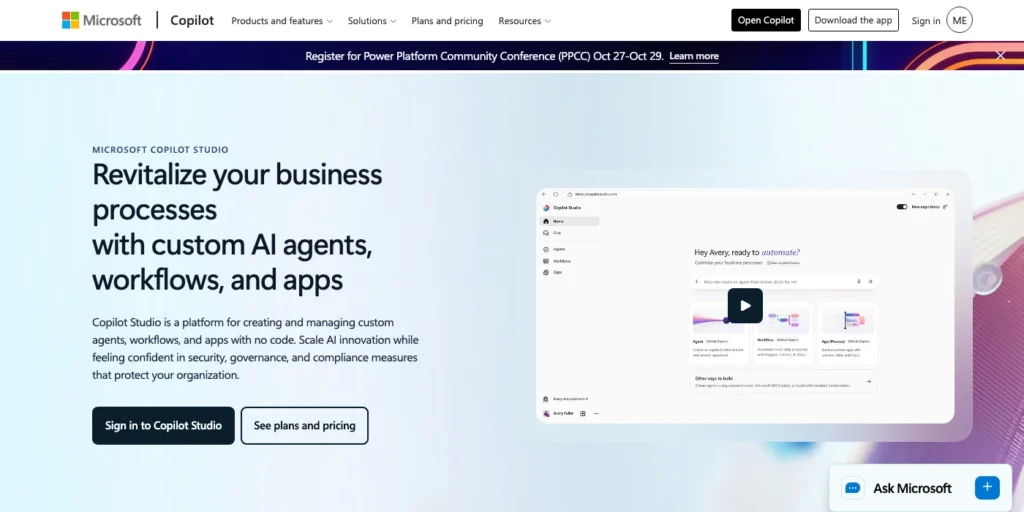Screen dimensions: 1024x512
Task: Dismiss the PPCC conference banner
Action: pos(1000,56)
